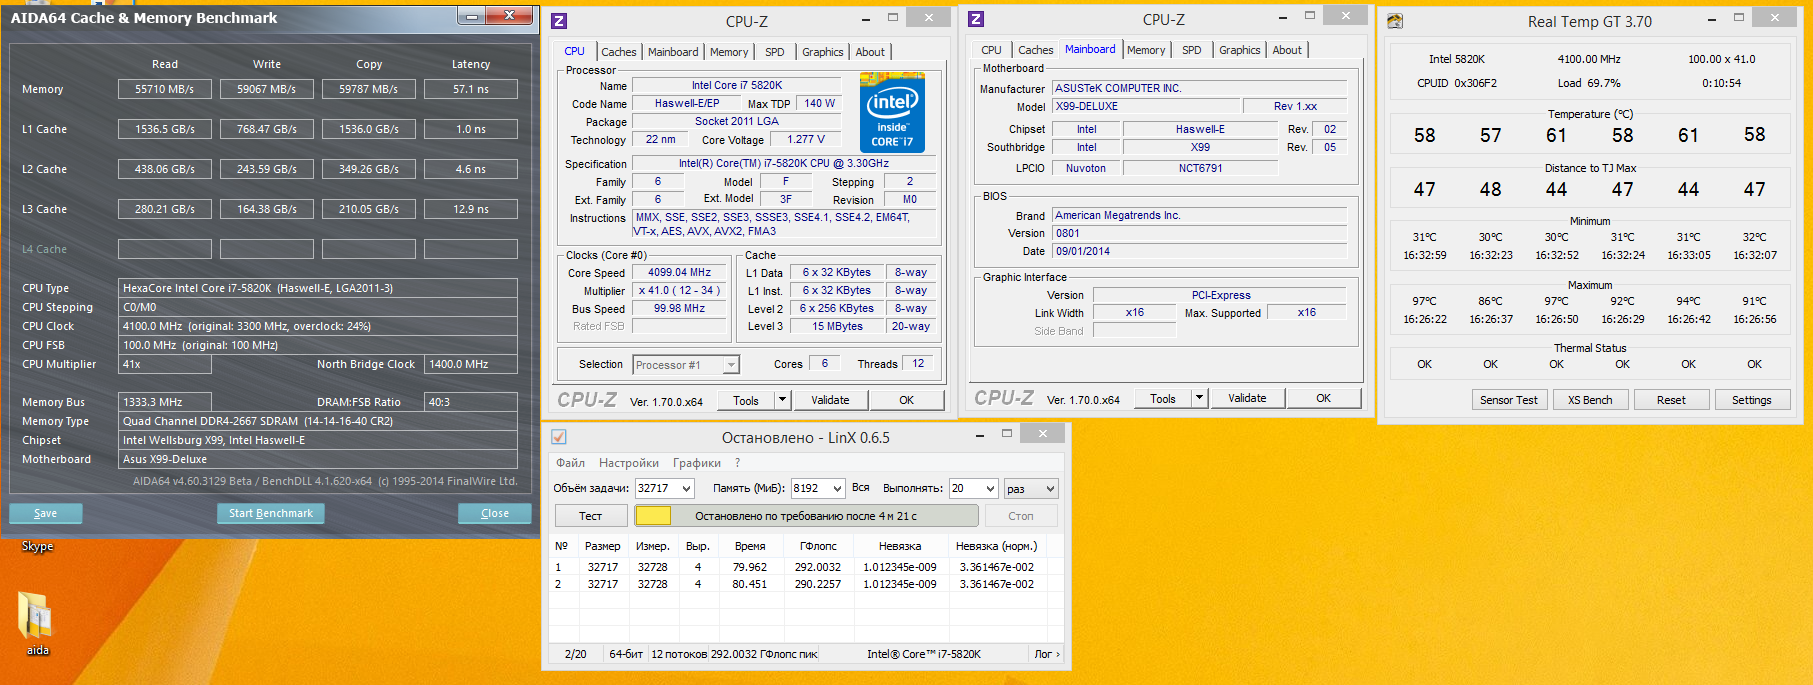This screenshot has width=1813, height=685.
Task: Click LinX 'Стоп' button
Action: point(1021,516)
